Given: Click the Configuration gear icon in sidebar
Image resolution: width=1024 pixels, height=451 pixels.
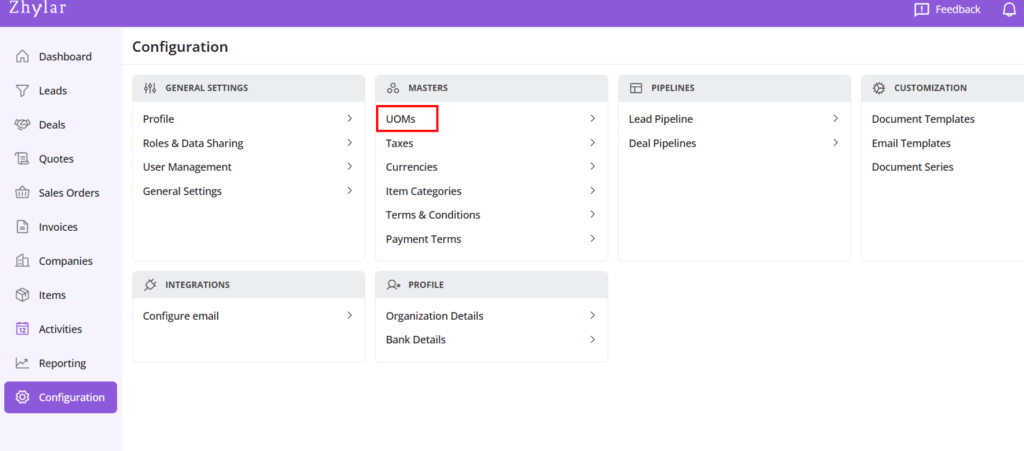Looking at the screenshot, I should click(22, 397).
